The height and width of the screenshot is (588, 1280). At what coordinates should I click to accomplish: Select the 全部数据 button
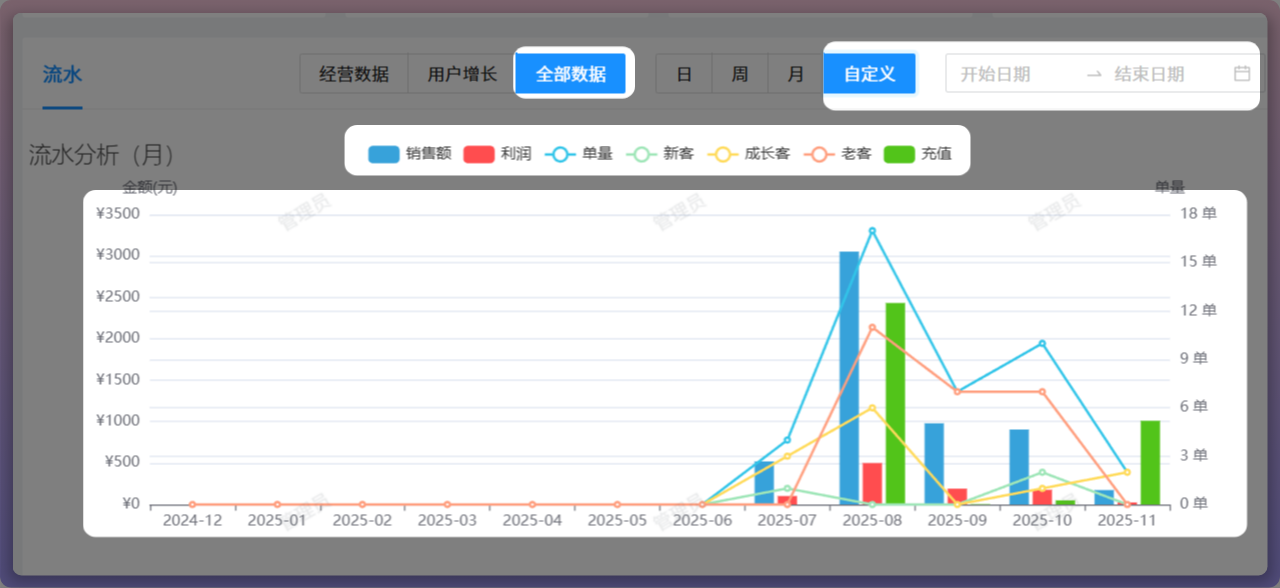point(571,74)
